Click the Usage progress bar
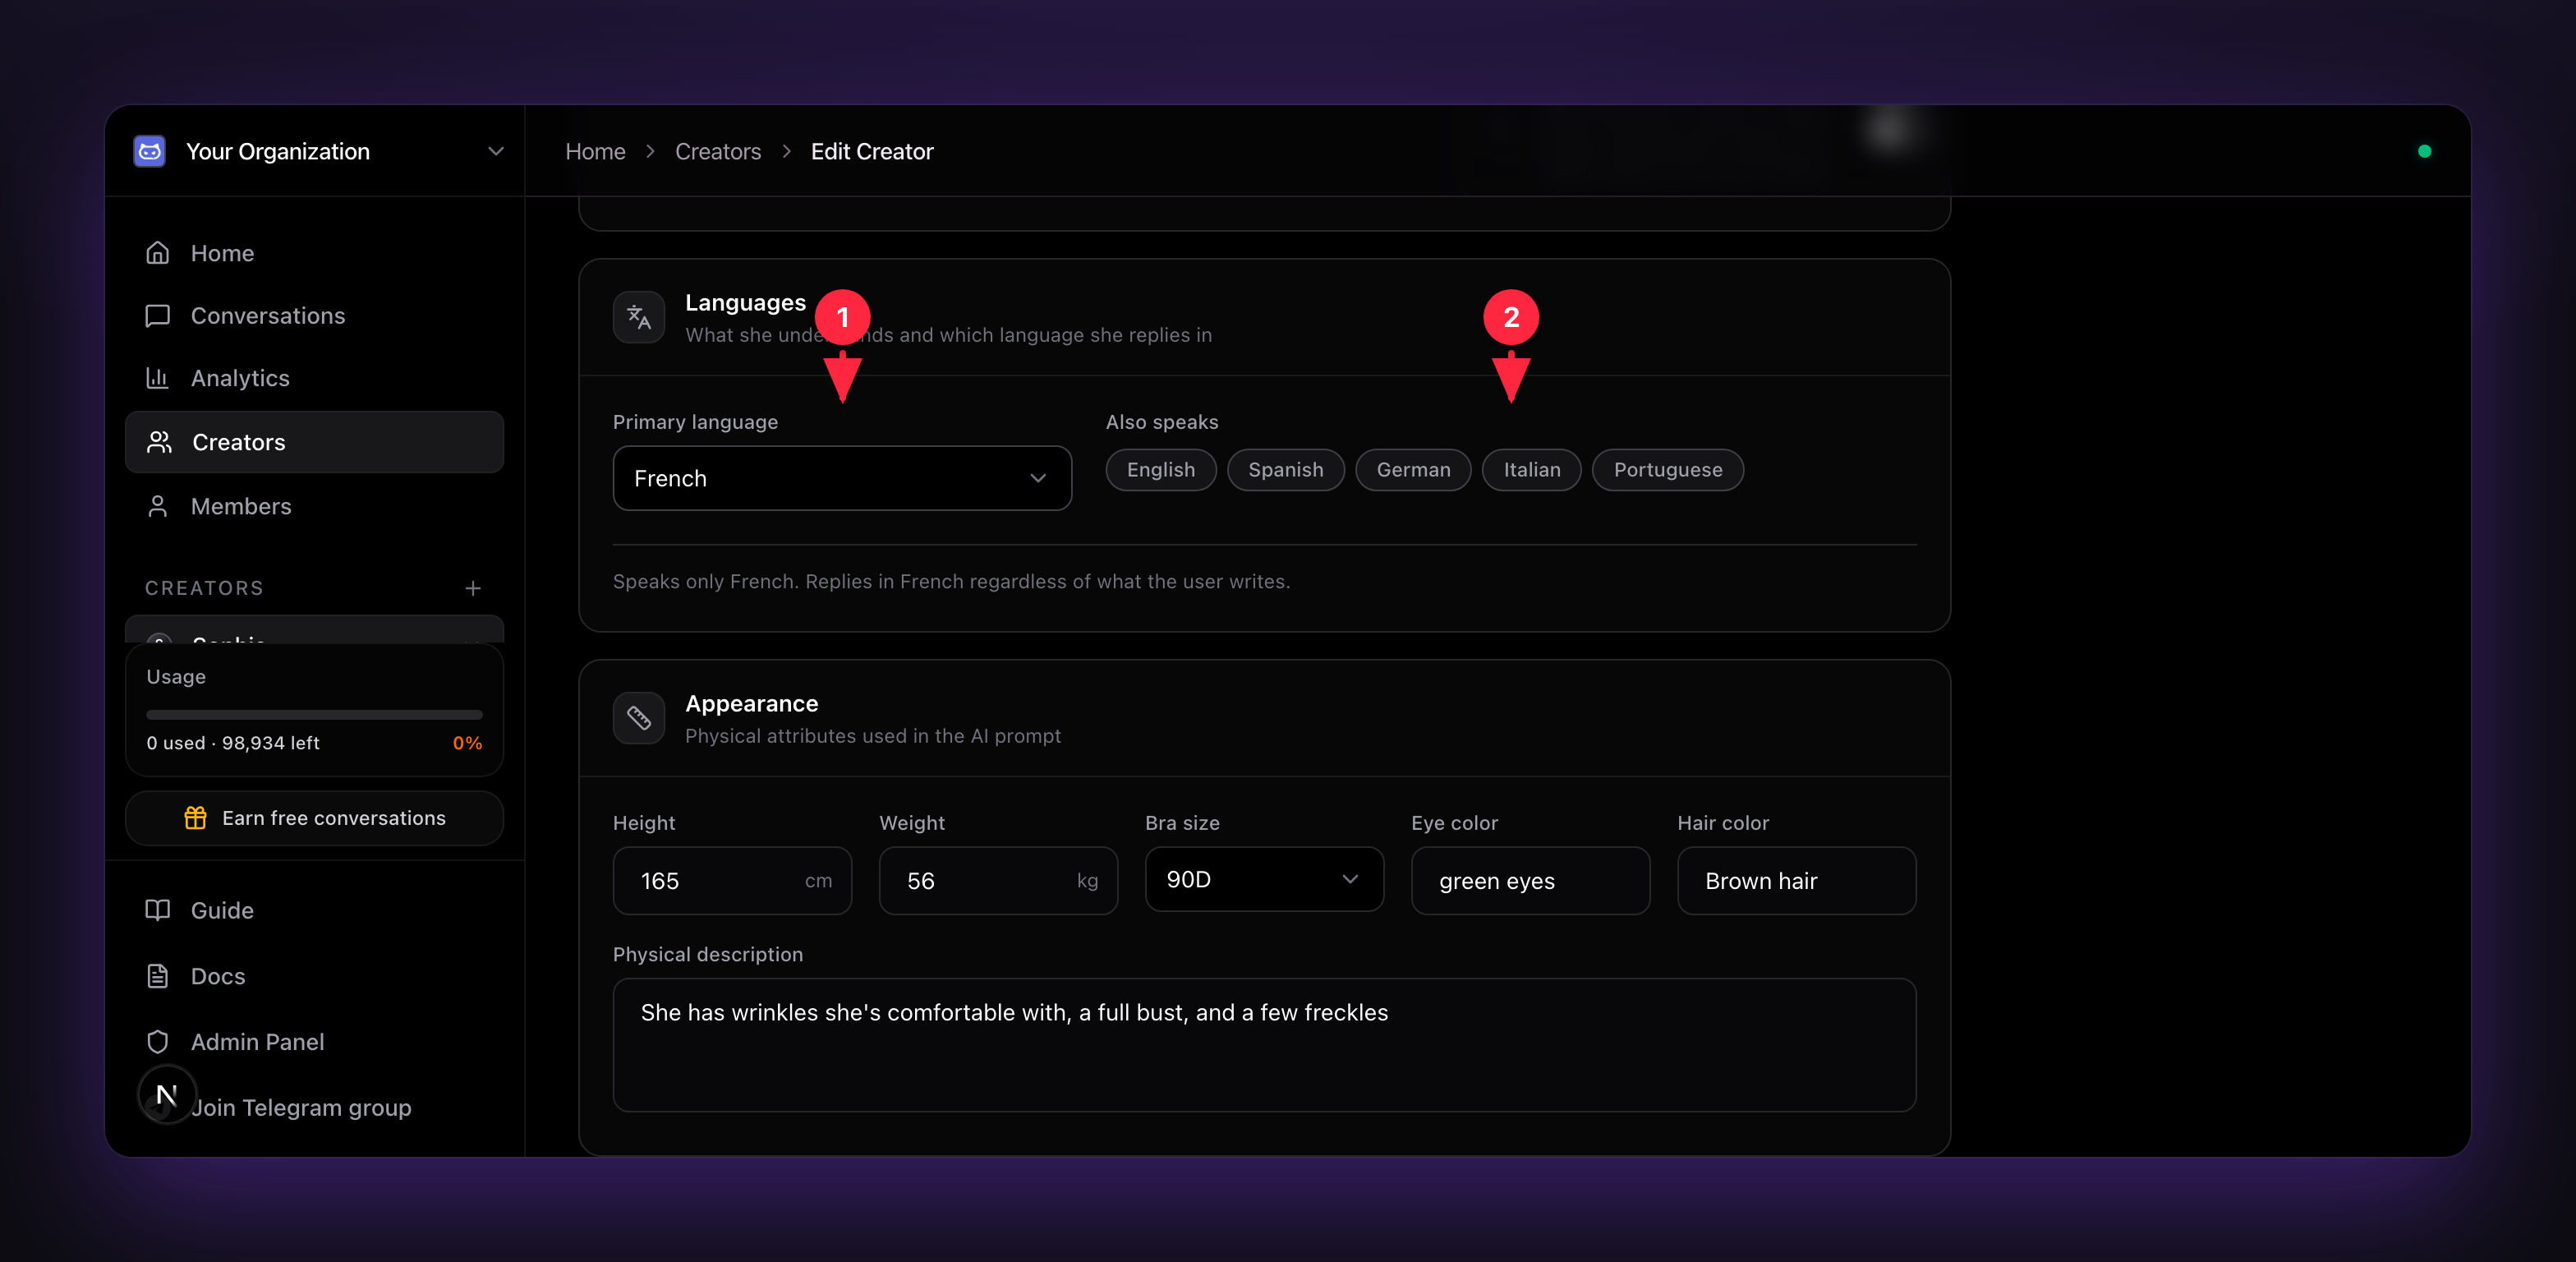This screenshot has height=1262, width=2576. pyautogui.click(x=314, y=715)
